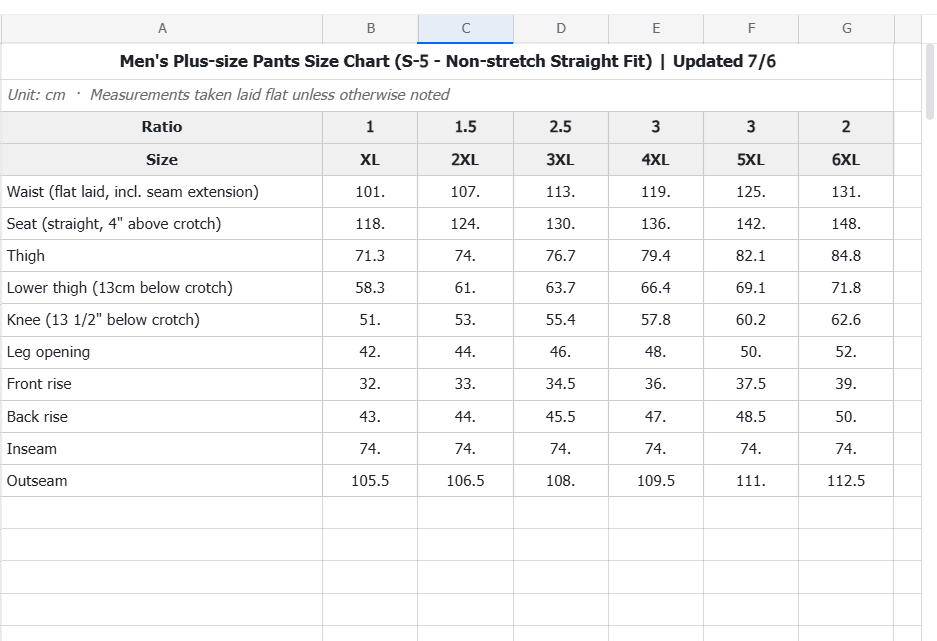Click the XL waist value 101.

coord(370,192)
